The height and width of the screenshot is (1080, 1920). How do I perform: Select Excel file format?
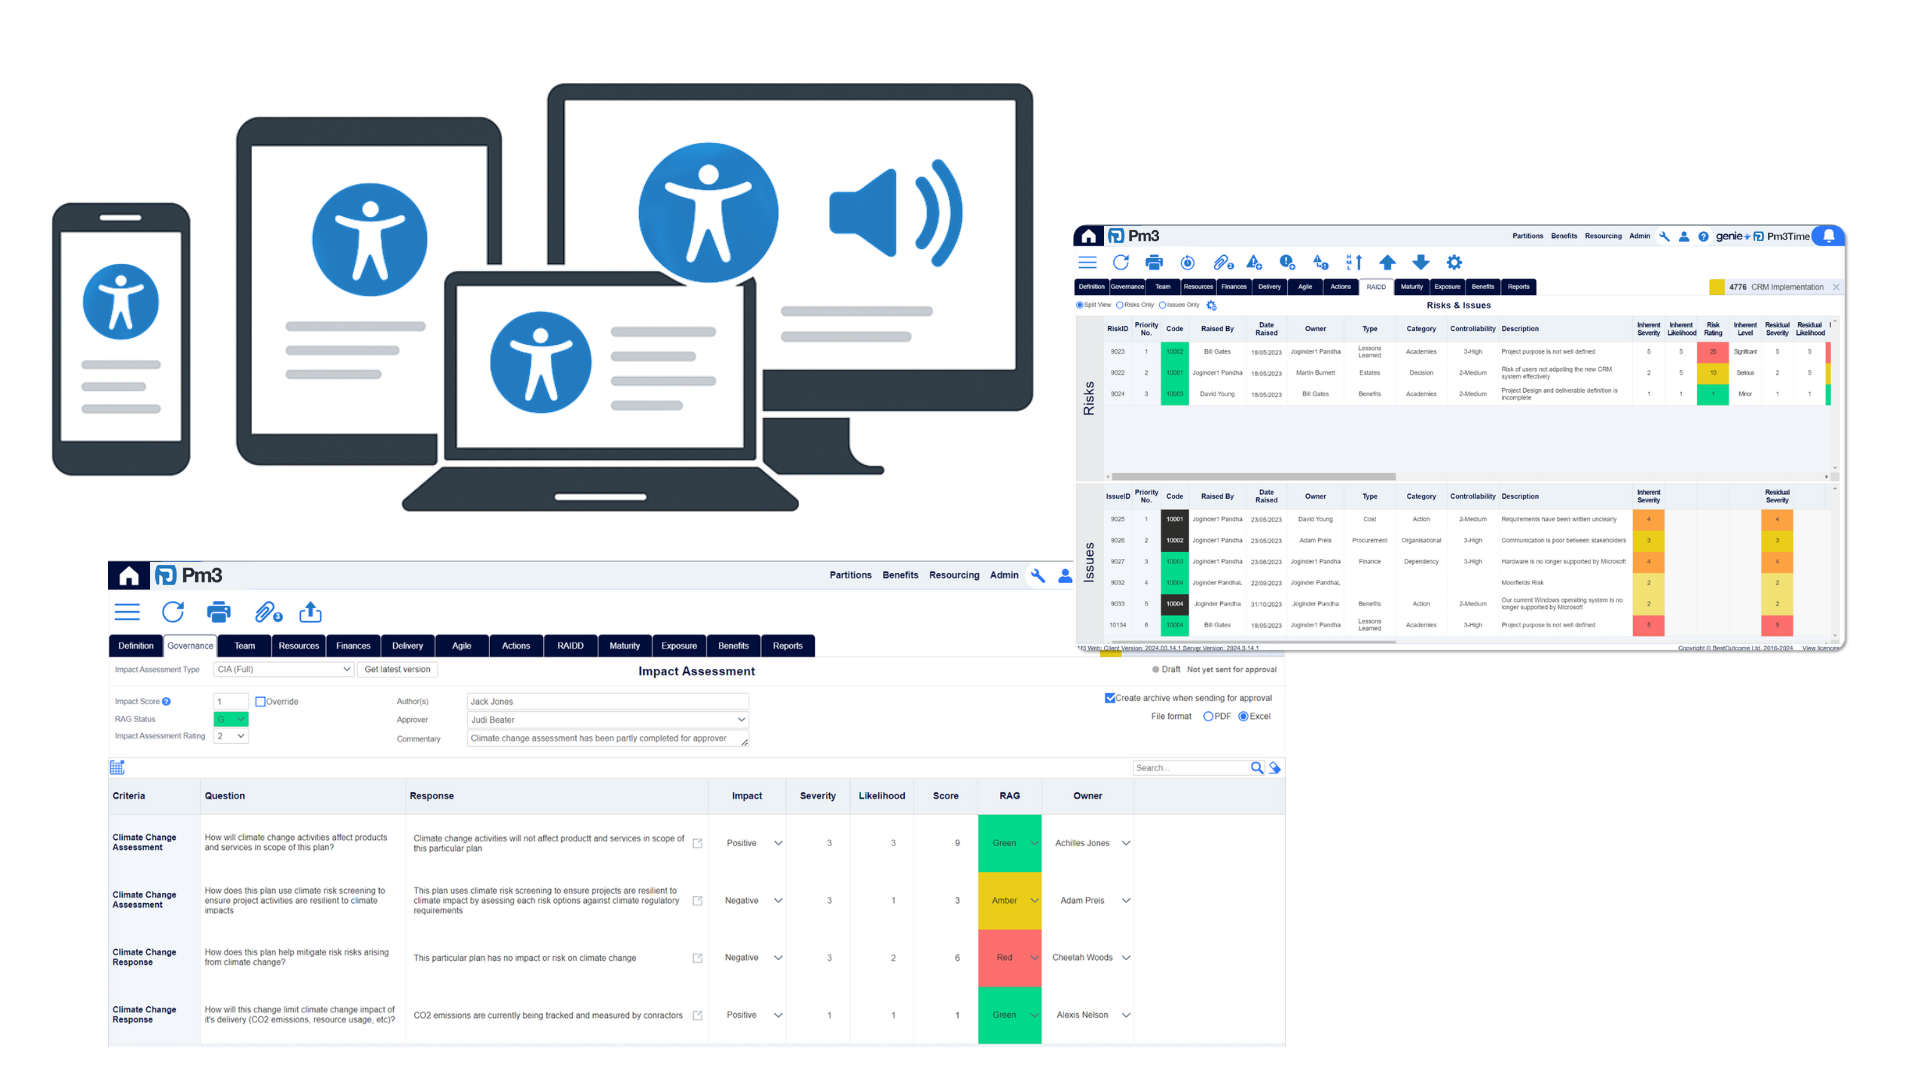pyautogui.click(x=1244, y=716)
